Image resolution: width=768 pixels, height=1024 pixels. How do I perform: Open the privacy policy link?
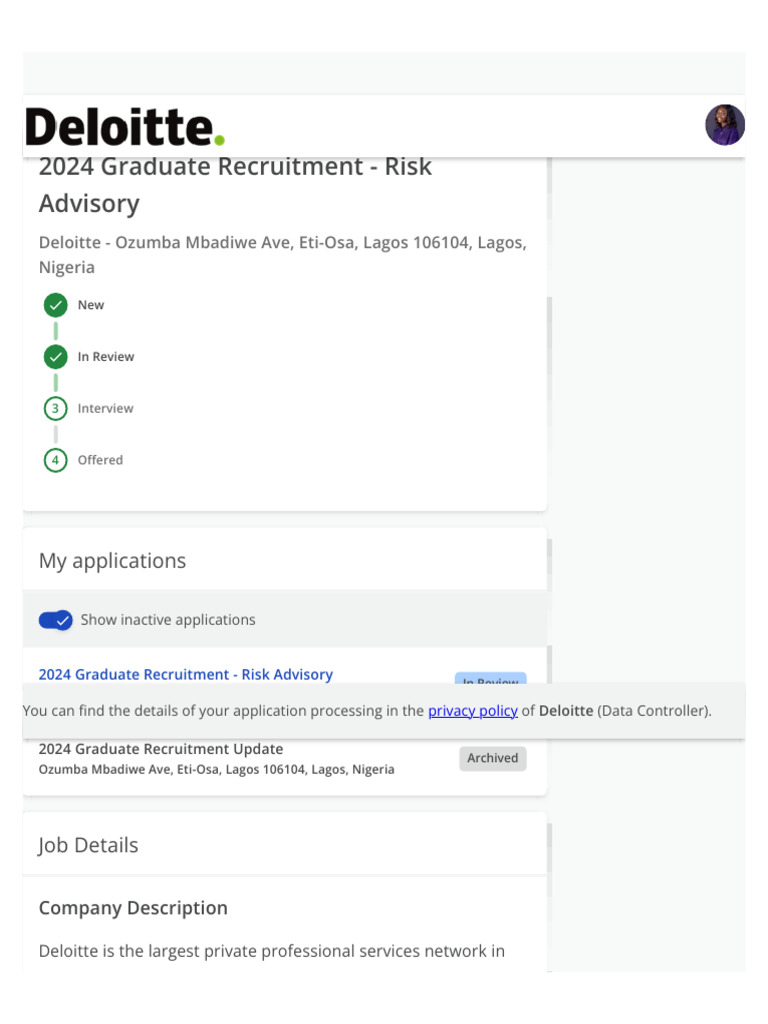pos(473,711)
